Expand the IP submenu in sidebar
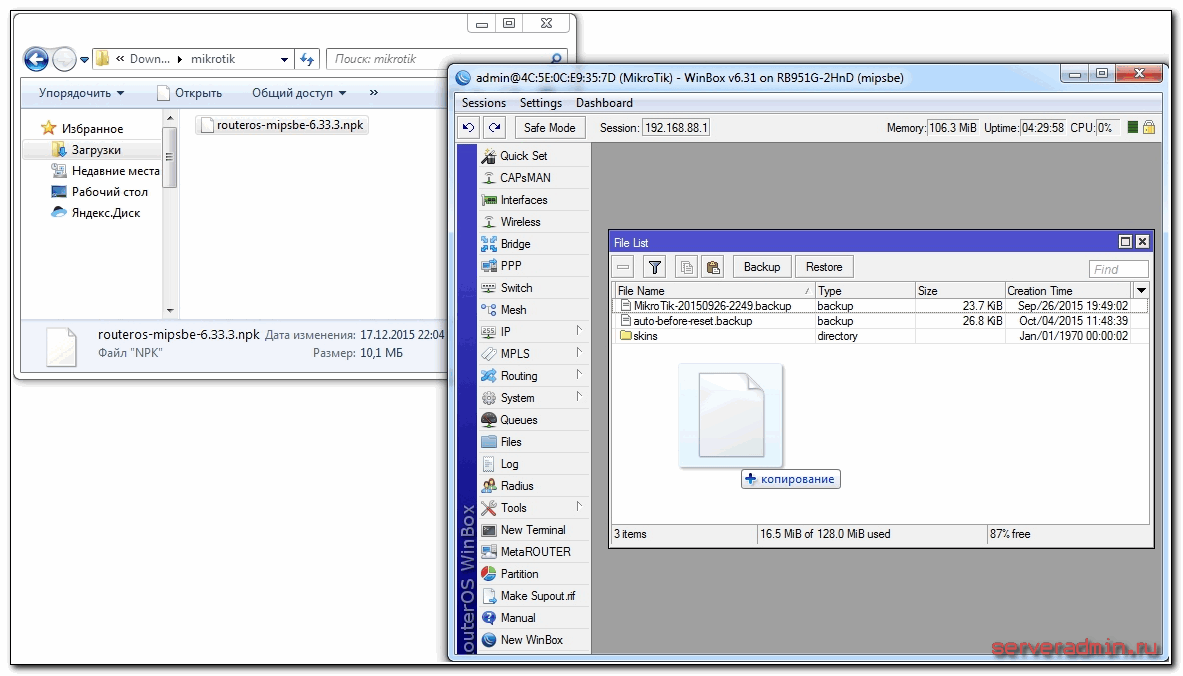Screen dimensions: 1183x676 pos(579,331)
